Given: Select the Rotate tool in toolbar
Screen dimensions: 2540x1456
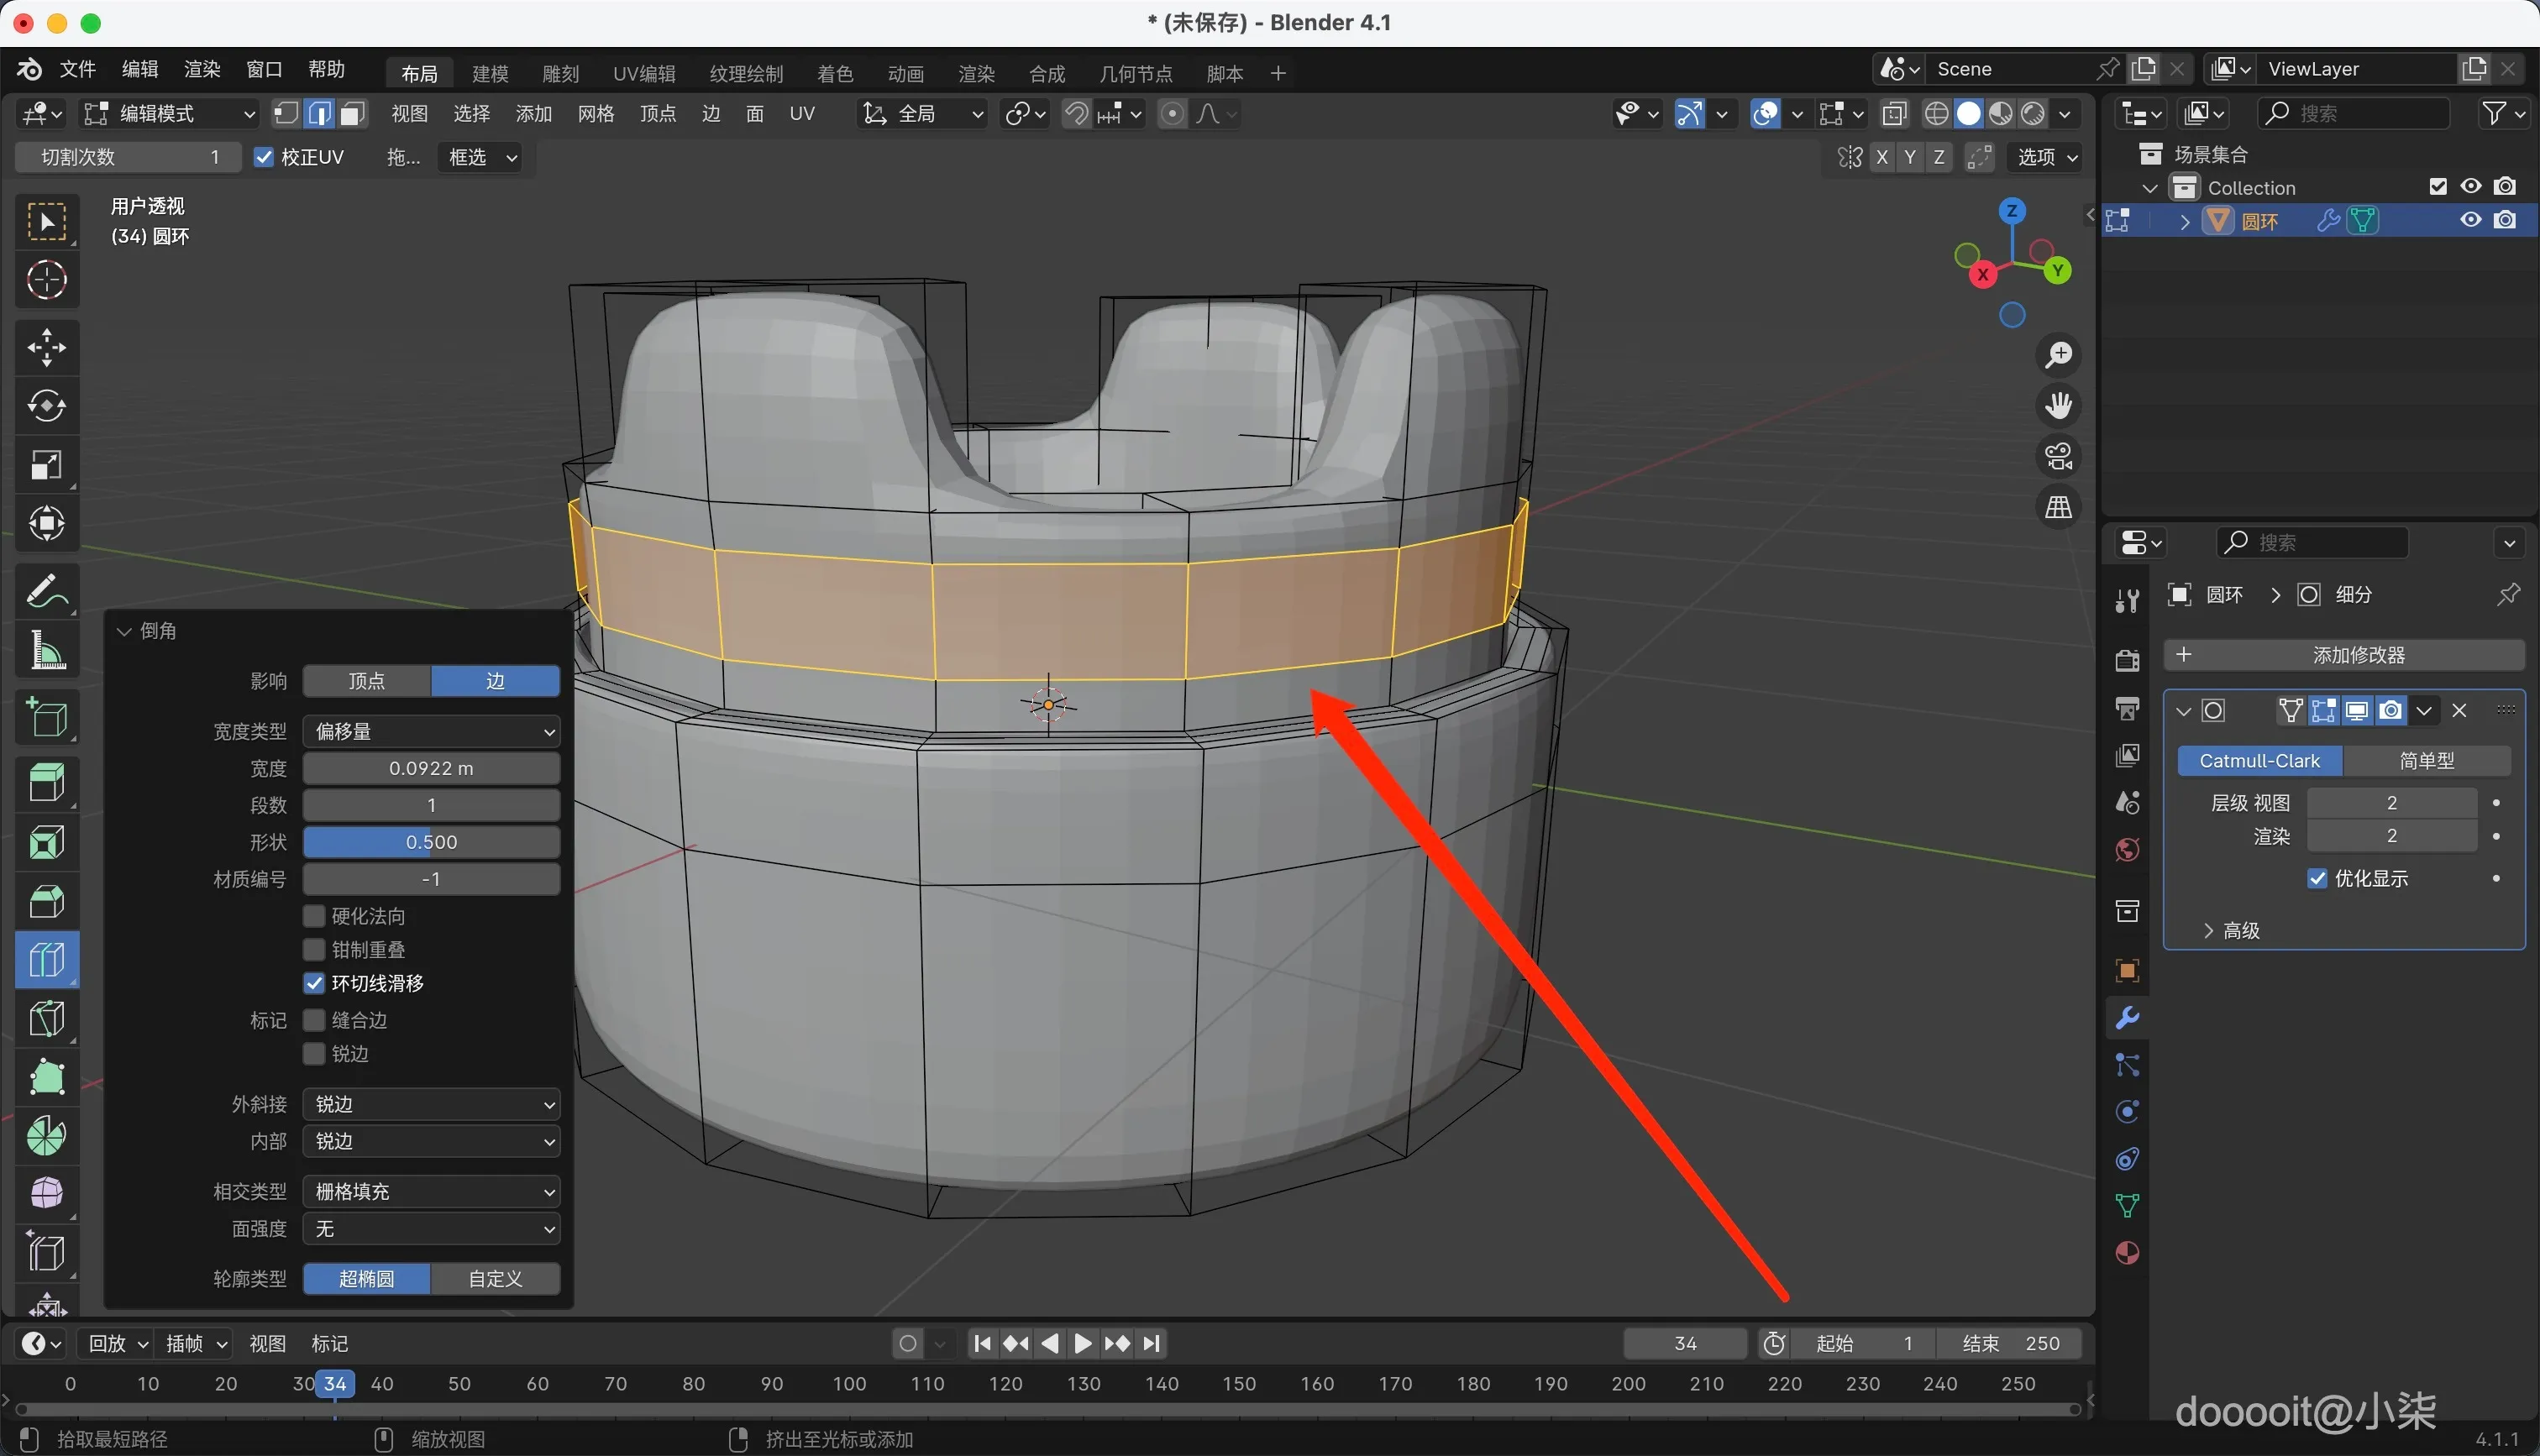Looking at the screenshot, I should [x=46, y=405].
